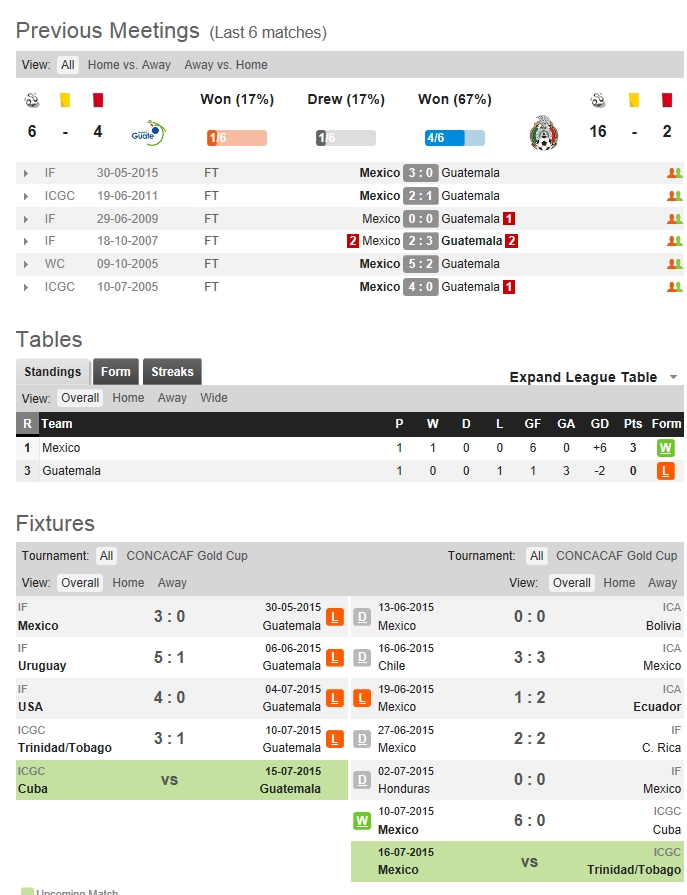Select 'Home vs. Away' meetings view
The width and height of the screenshot is (687, 895).
(x=129, y=65)
